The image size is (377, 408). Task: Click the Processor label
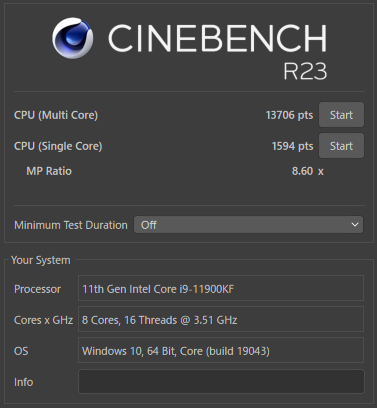coord(37,289)
